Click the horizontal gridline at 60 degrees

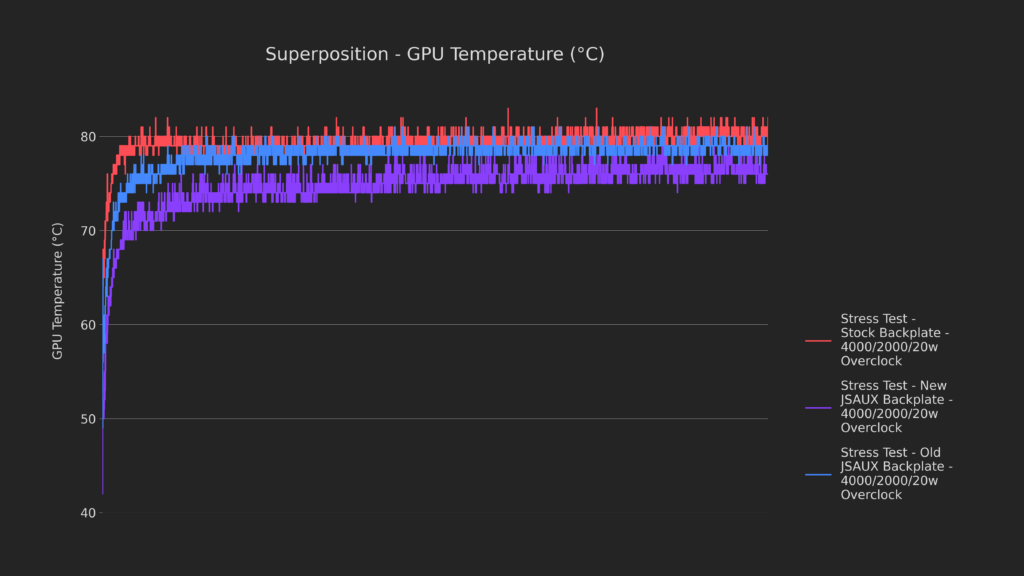click(x=450, y=325)
